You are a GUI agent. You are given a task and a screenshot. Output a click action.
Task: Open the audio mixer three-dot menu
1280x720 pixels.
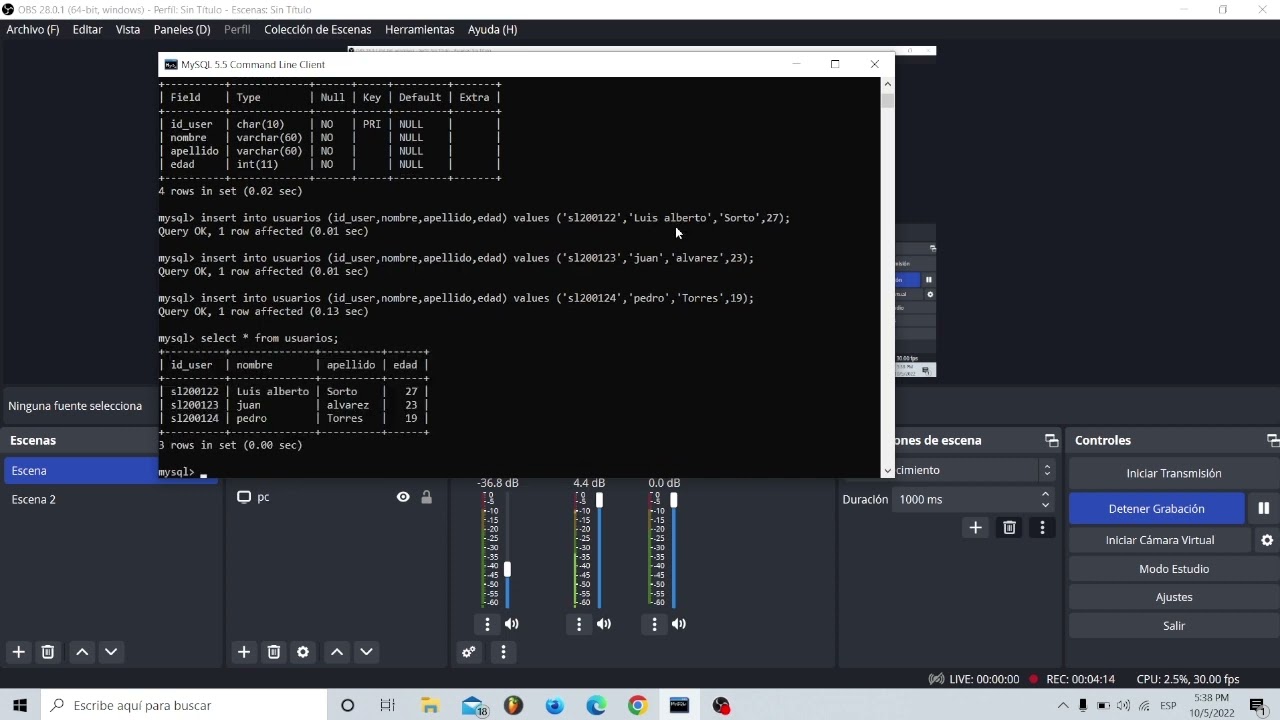[503, 652]
